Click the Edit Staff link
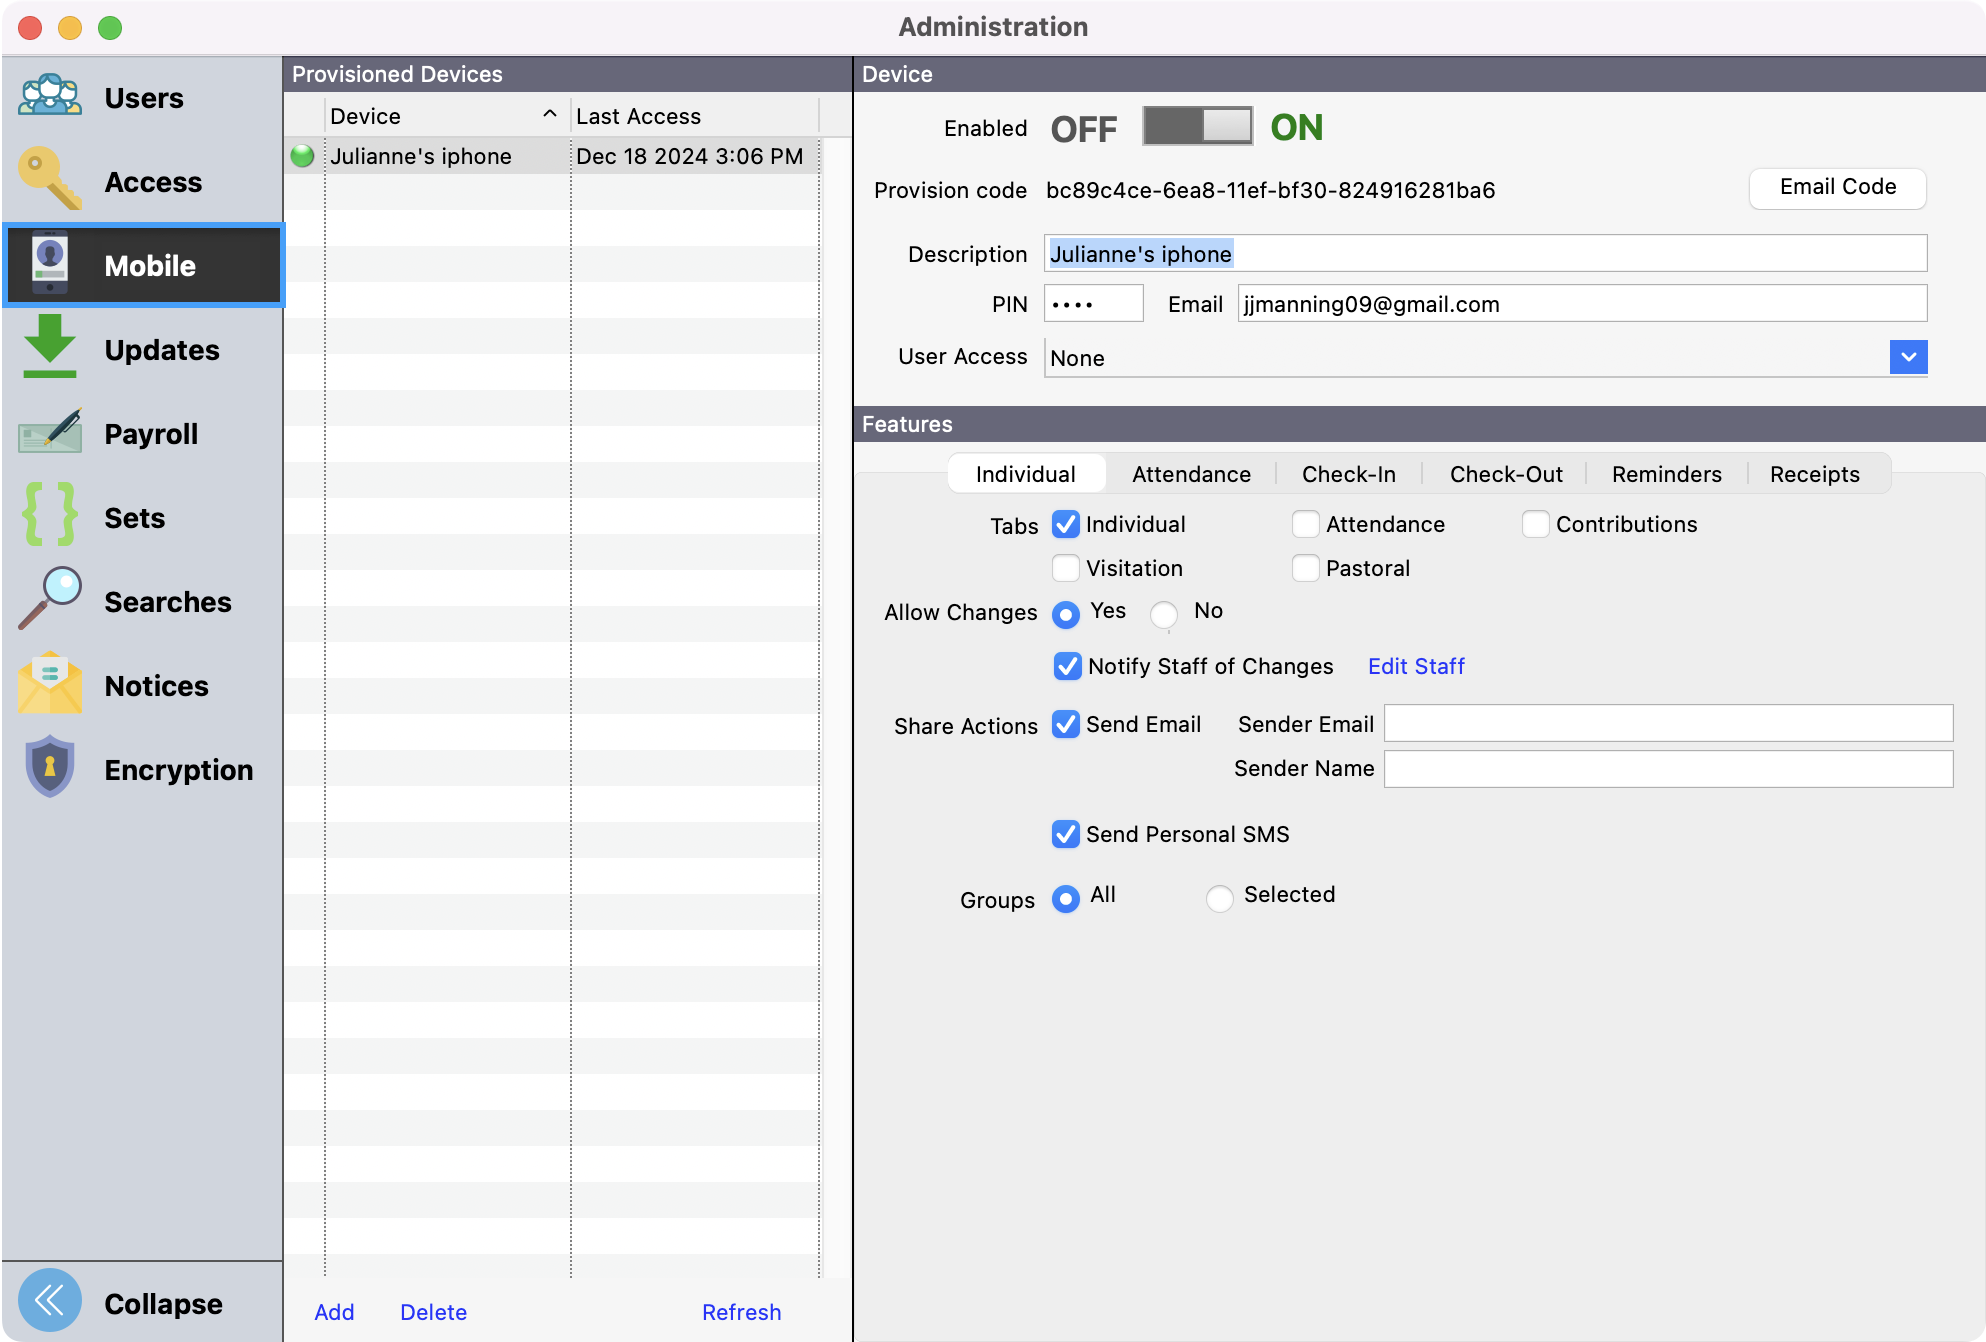1986x1342 pixels. coord(1415,666)
